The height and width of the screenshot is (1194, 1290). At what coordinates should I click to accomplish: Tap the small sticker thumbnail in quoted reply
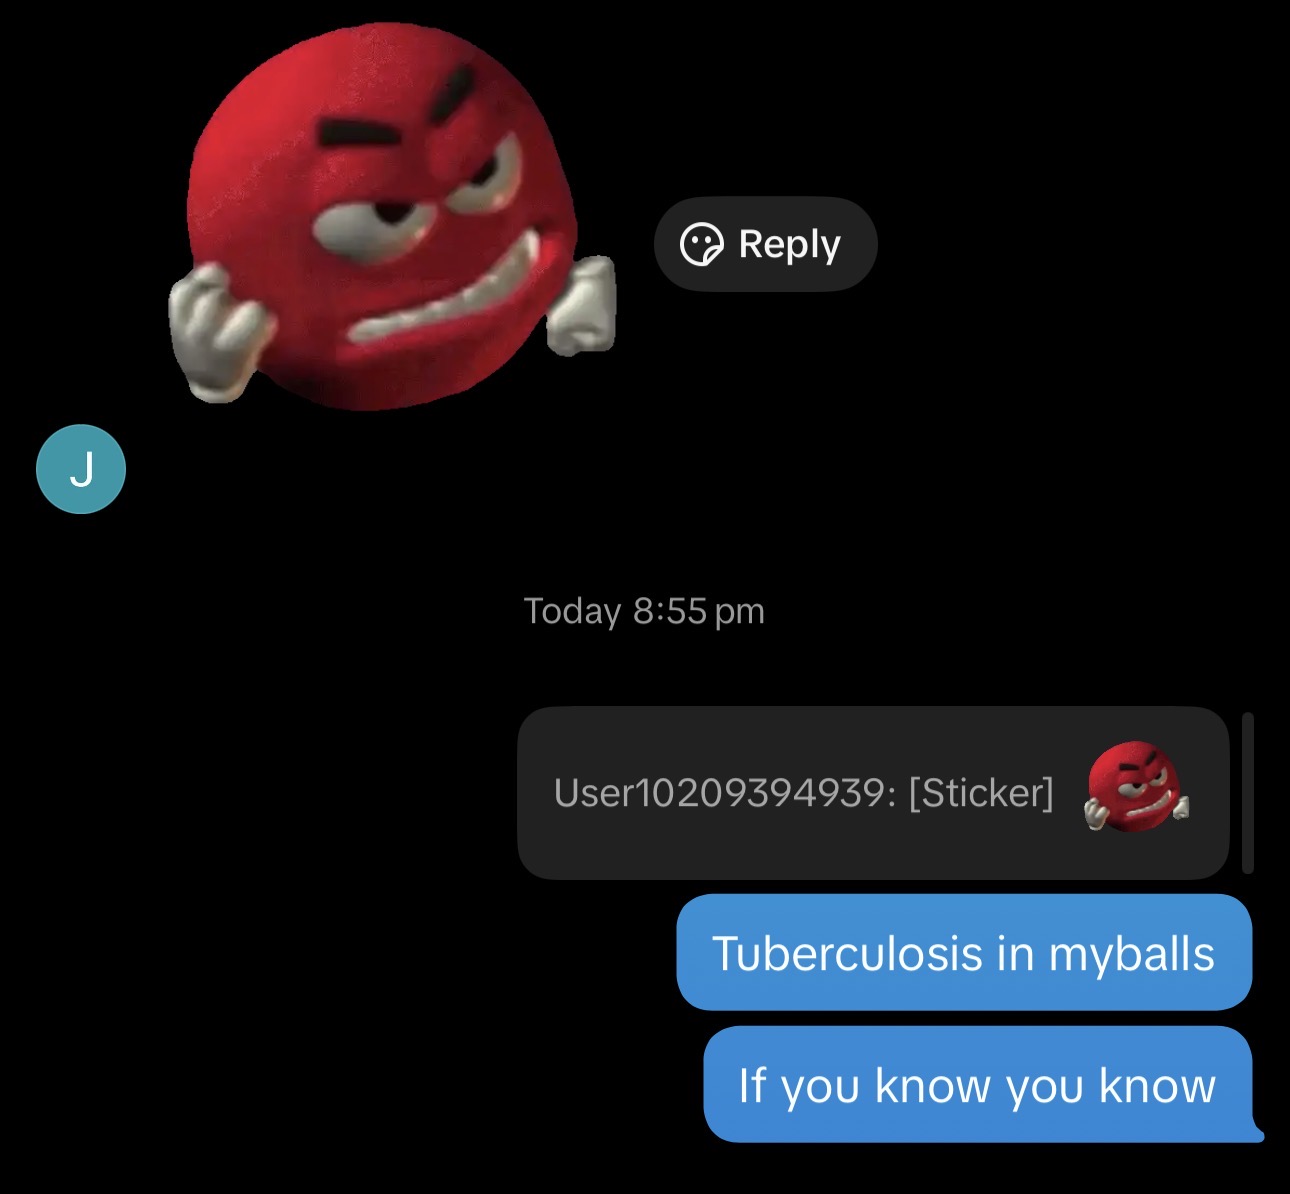[1136, 786]
